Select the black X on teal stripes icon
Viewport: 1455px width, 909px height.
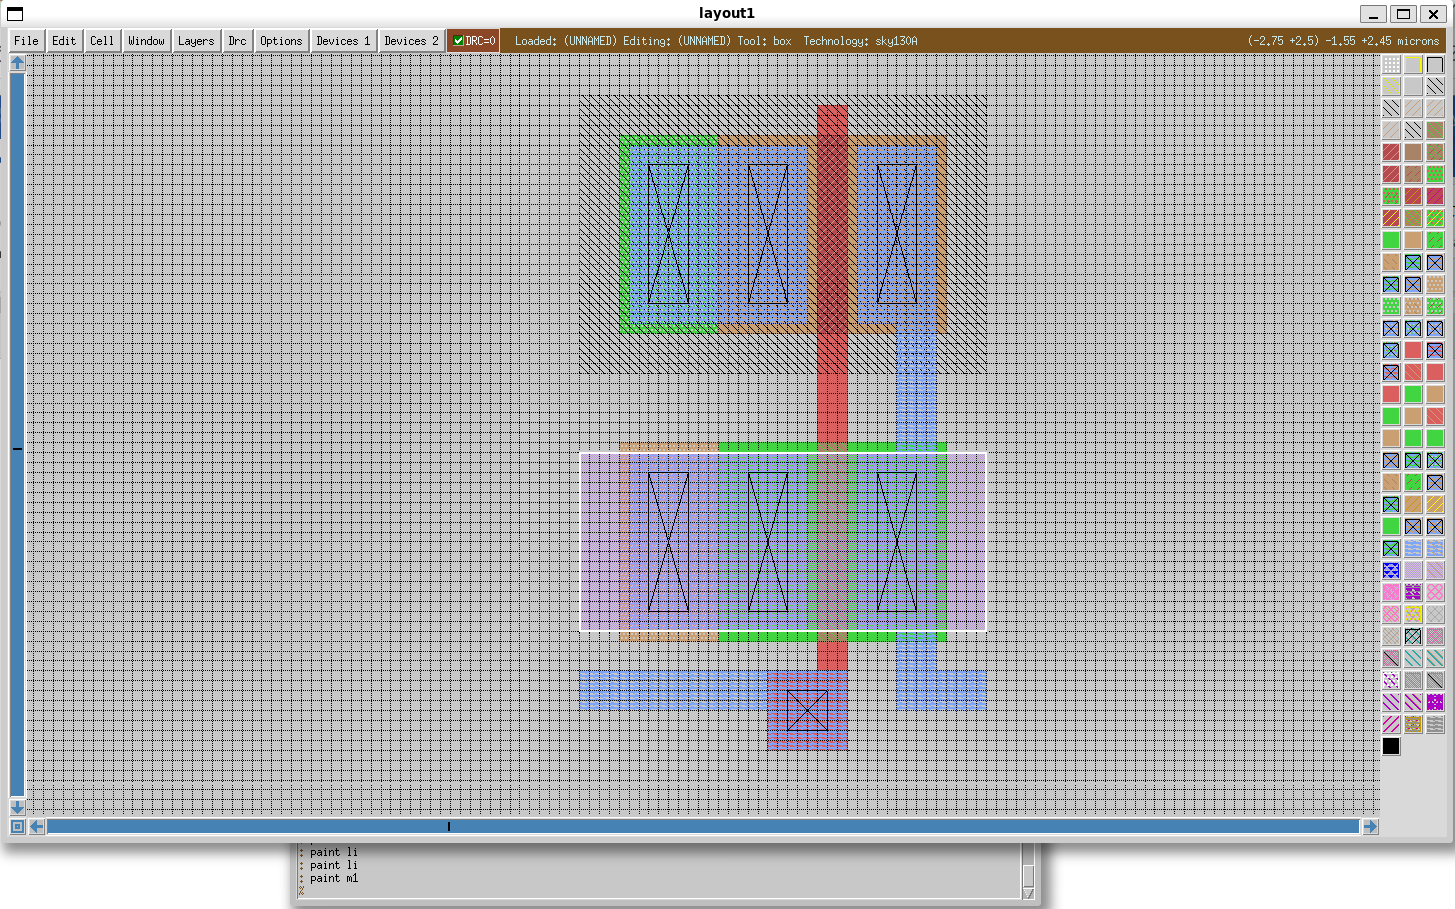click(1413, 636)
